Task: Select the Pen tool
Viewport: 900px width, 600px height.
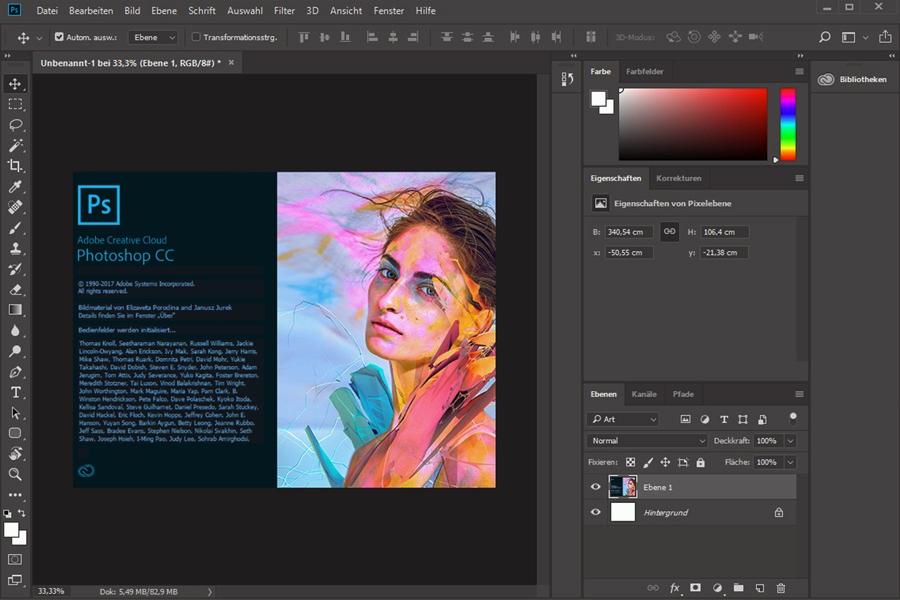Action: tap(15, 372)
